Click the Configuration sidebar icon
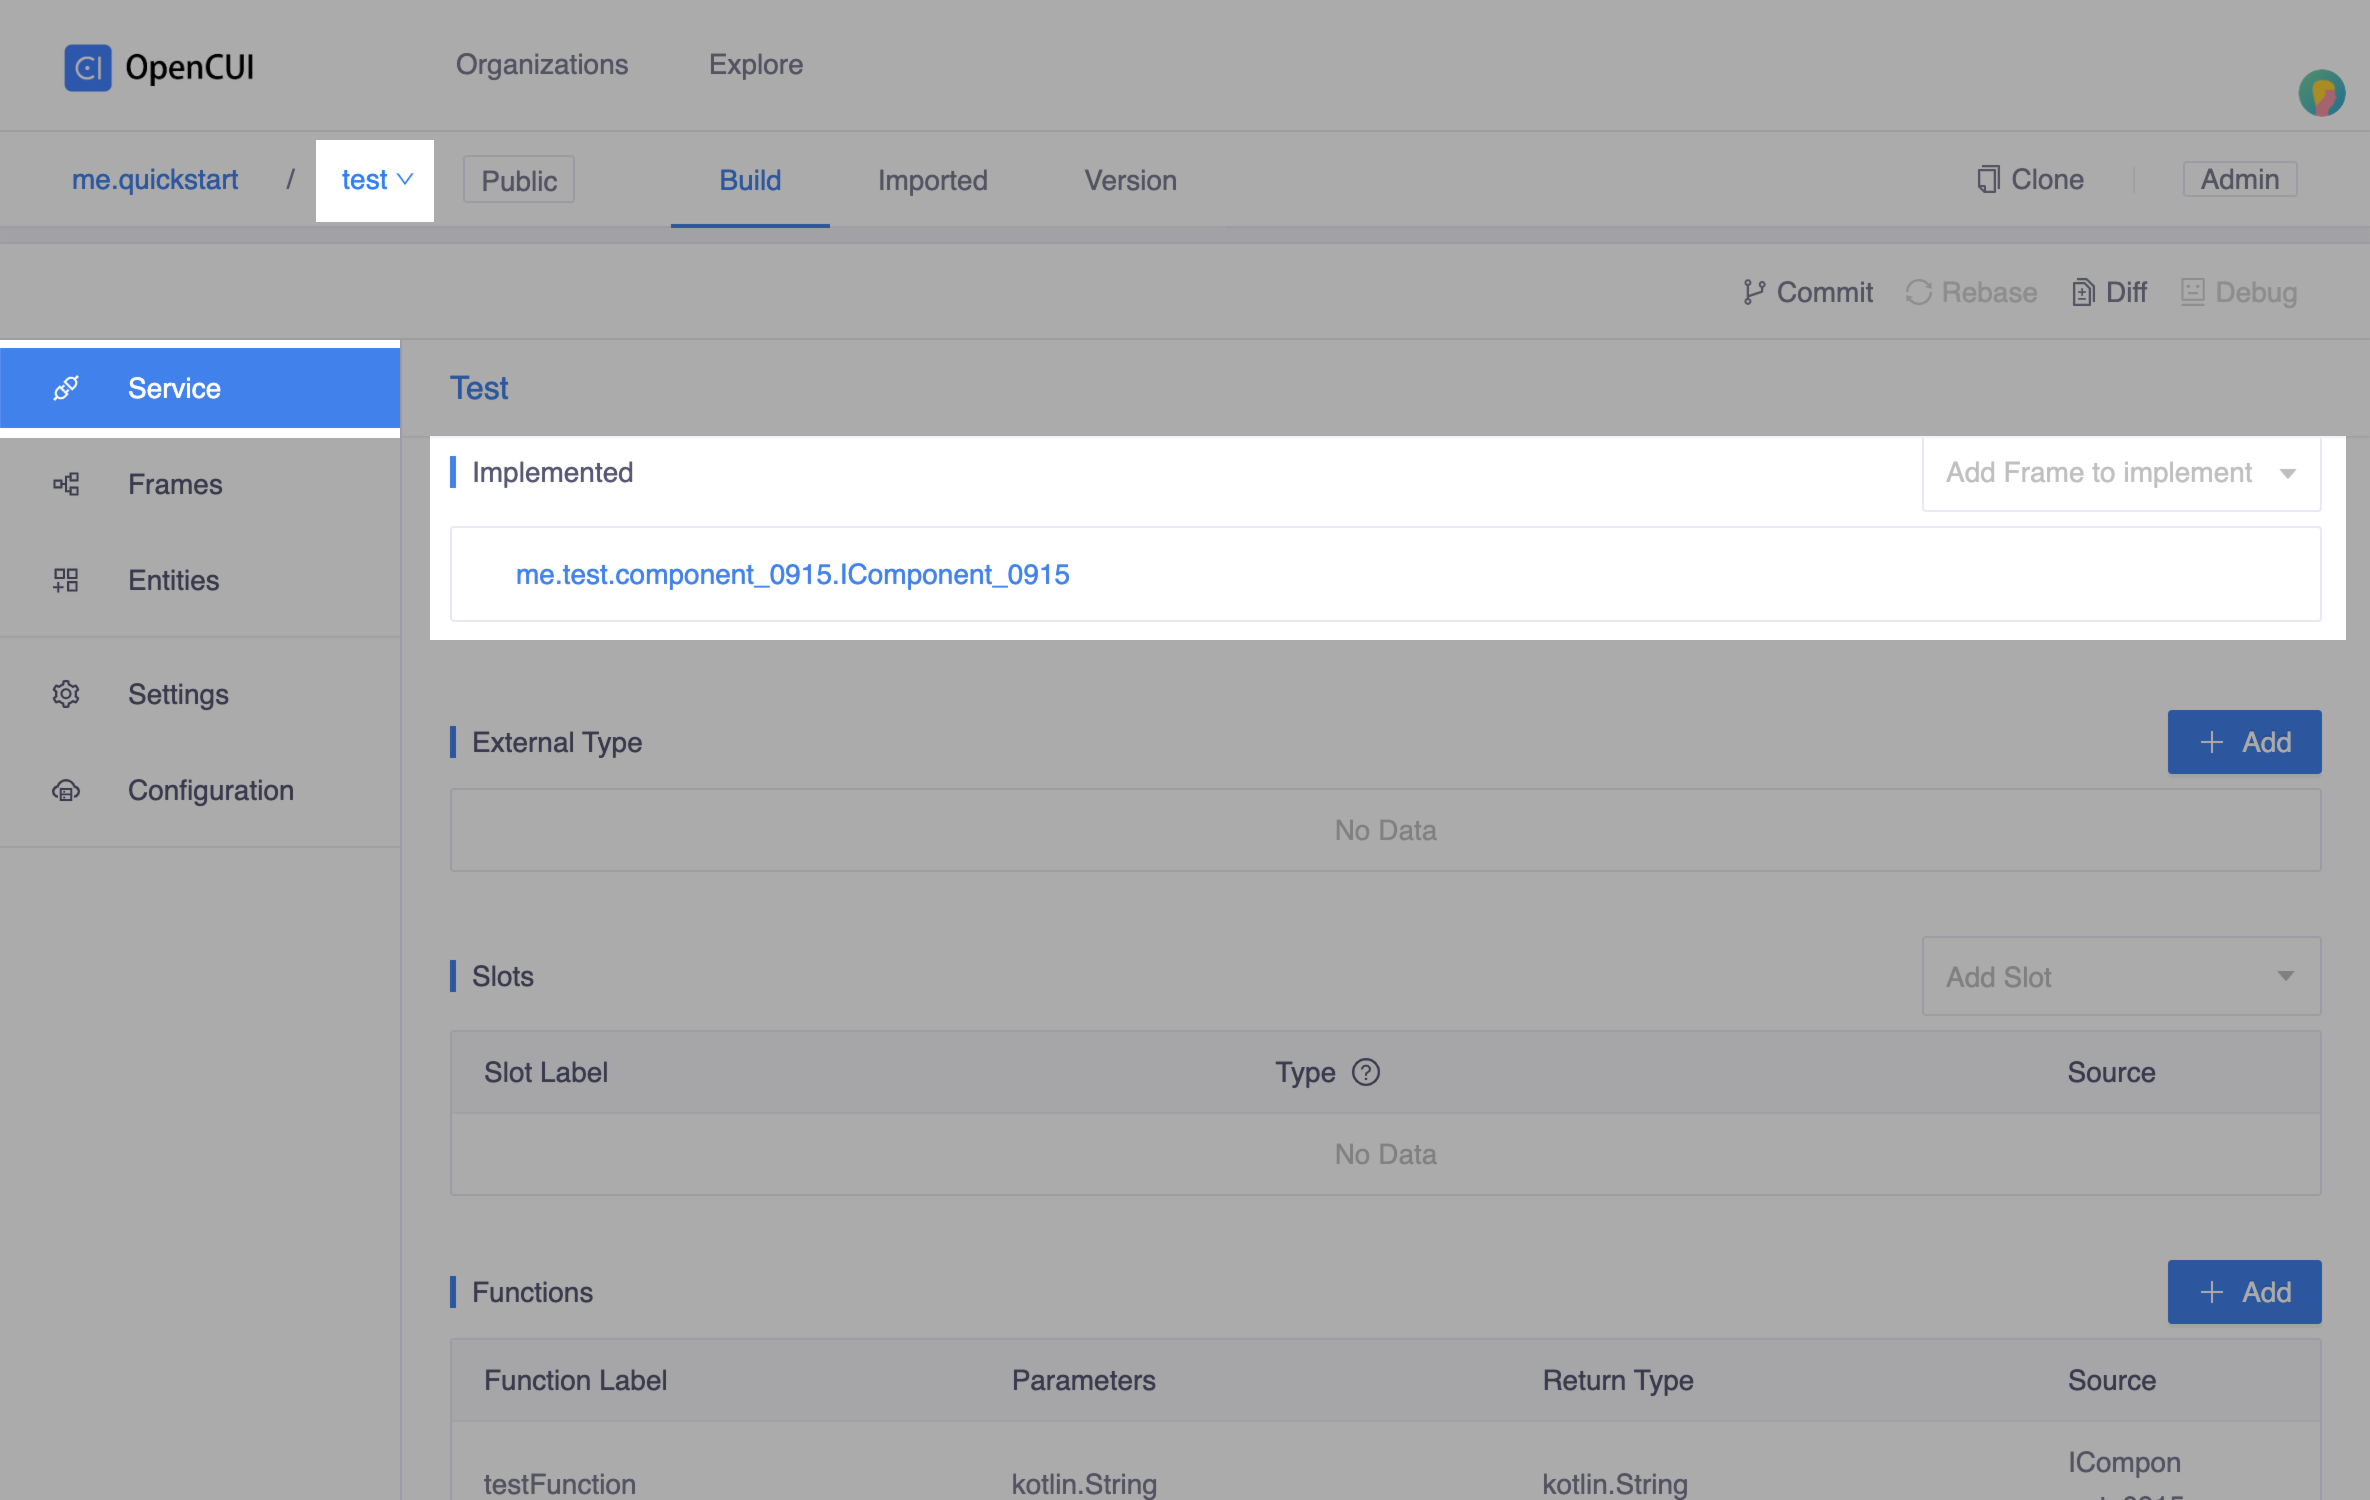 [x=65, y=791]
